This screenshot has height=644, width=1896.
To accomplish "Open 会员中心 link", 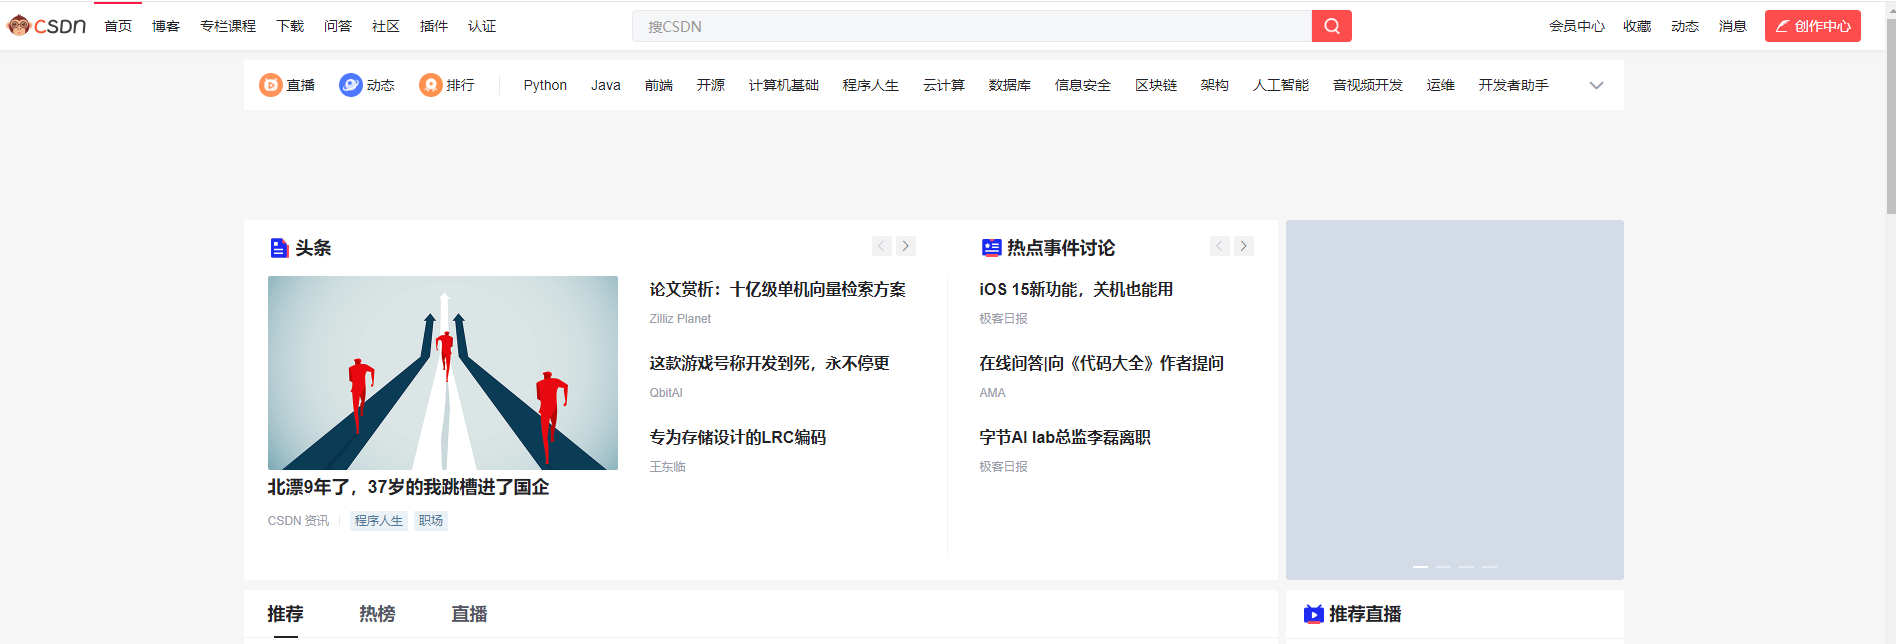I will click(1577, 26).
